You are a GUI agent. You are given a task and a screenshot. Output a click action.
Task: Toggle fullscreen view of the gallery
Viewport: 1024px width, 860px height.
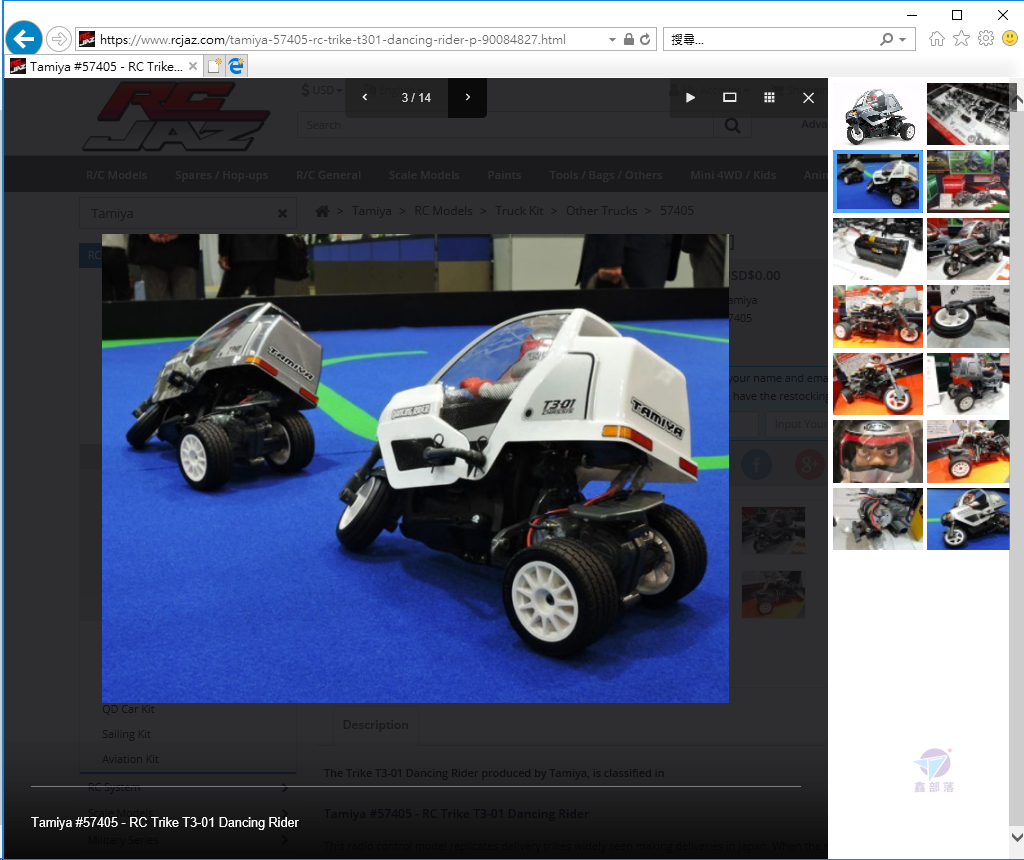[x=729, y=97]
